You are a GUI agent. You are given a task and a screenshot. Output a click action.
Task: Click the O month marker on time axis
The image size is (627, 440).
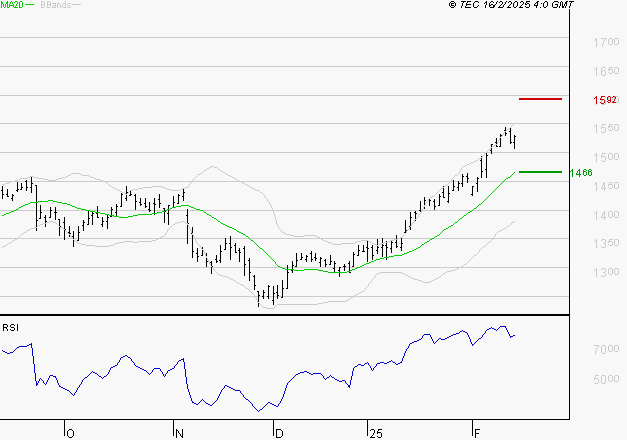(x=70, y=434)
